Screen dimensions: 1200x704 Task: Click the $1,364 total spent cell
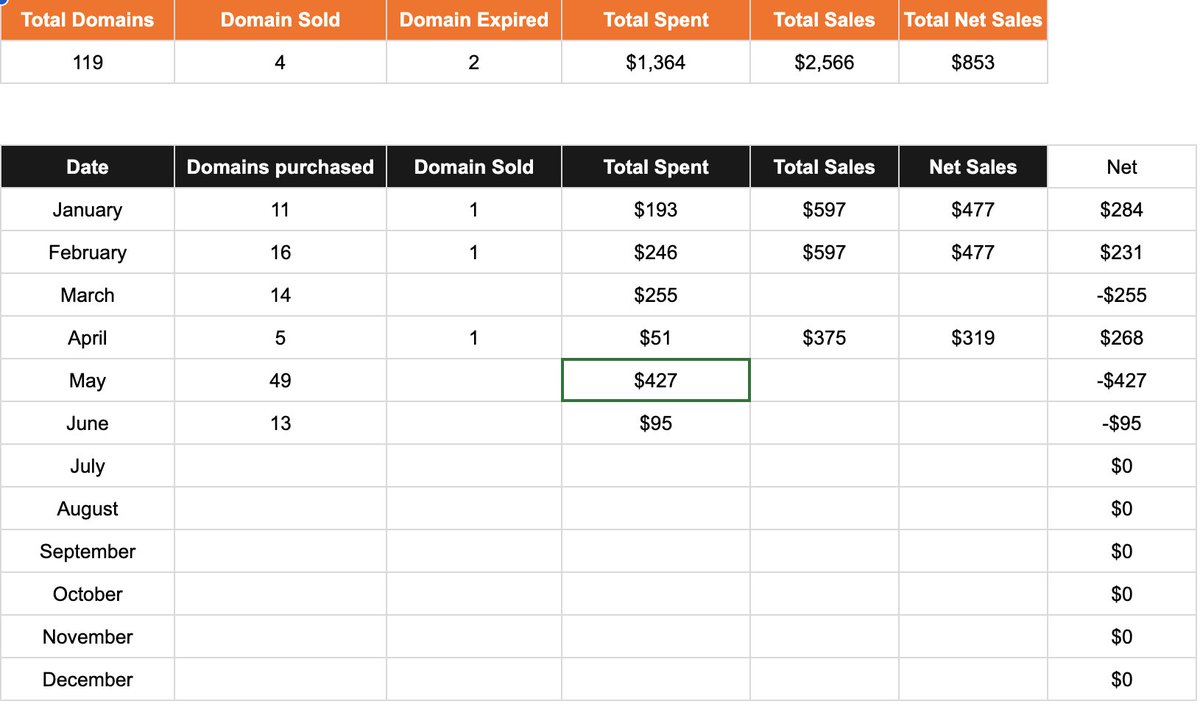[656, 62]
